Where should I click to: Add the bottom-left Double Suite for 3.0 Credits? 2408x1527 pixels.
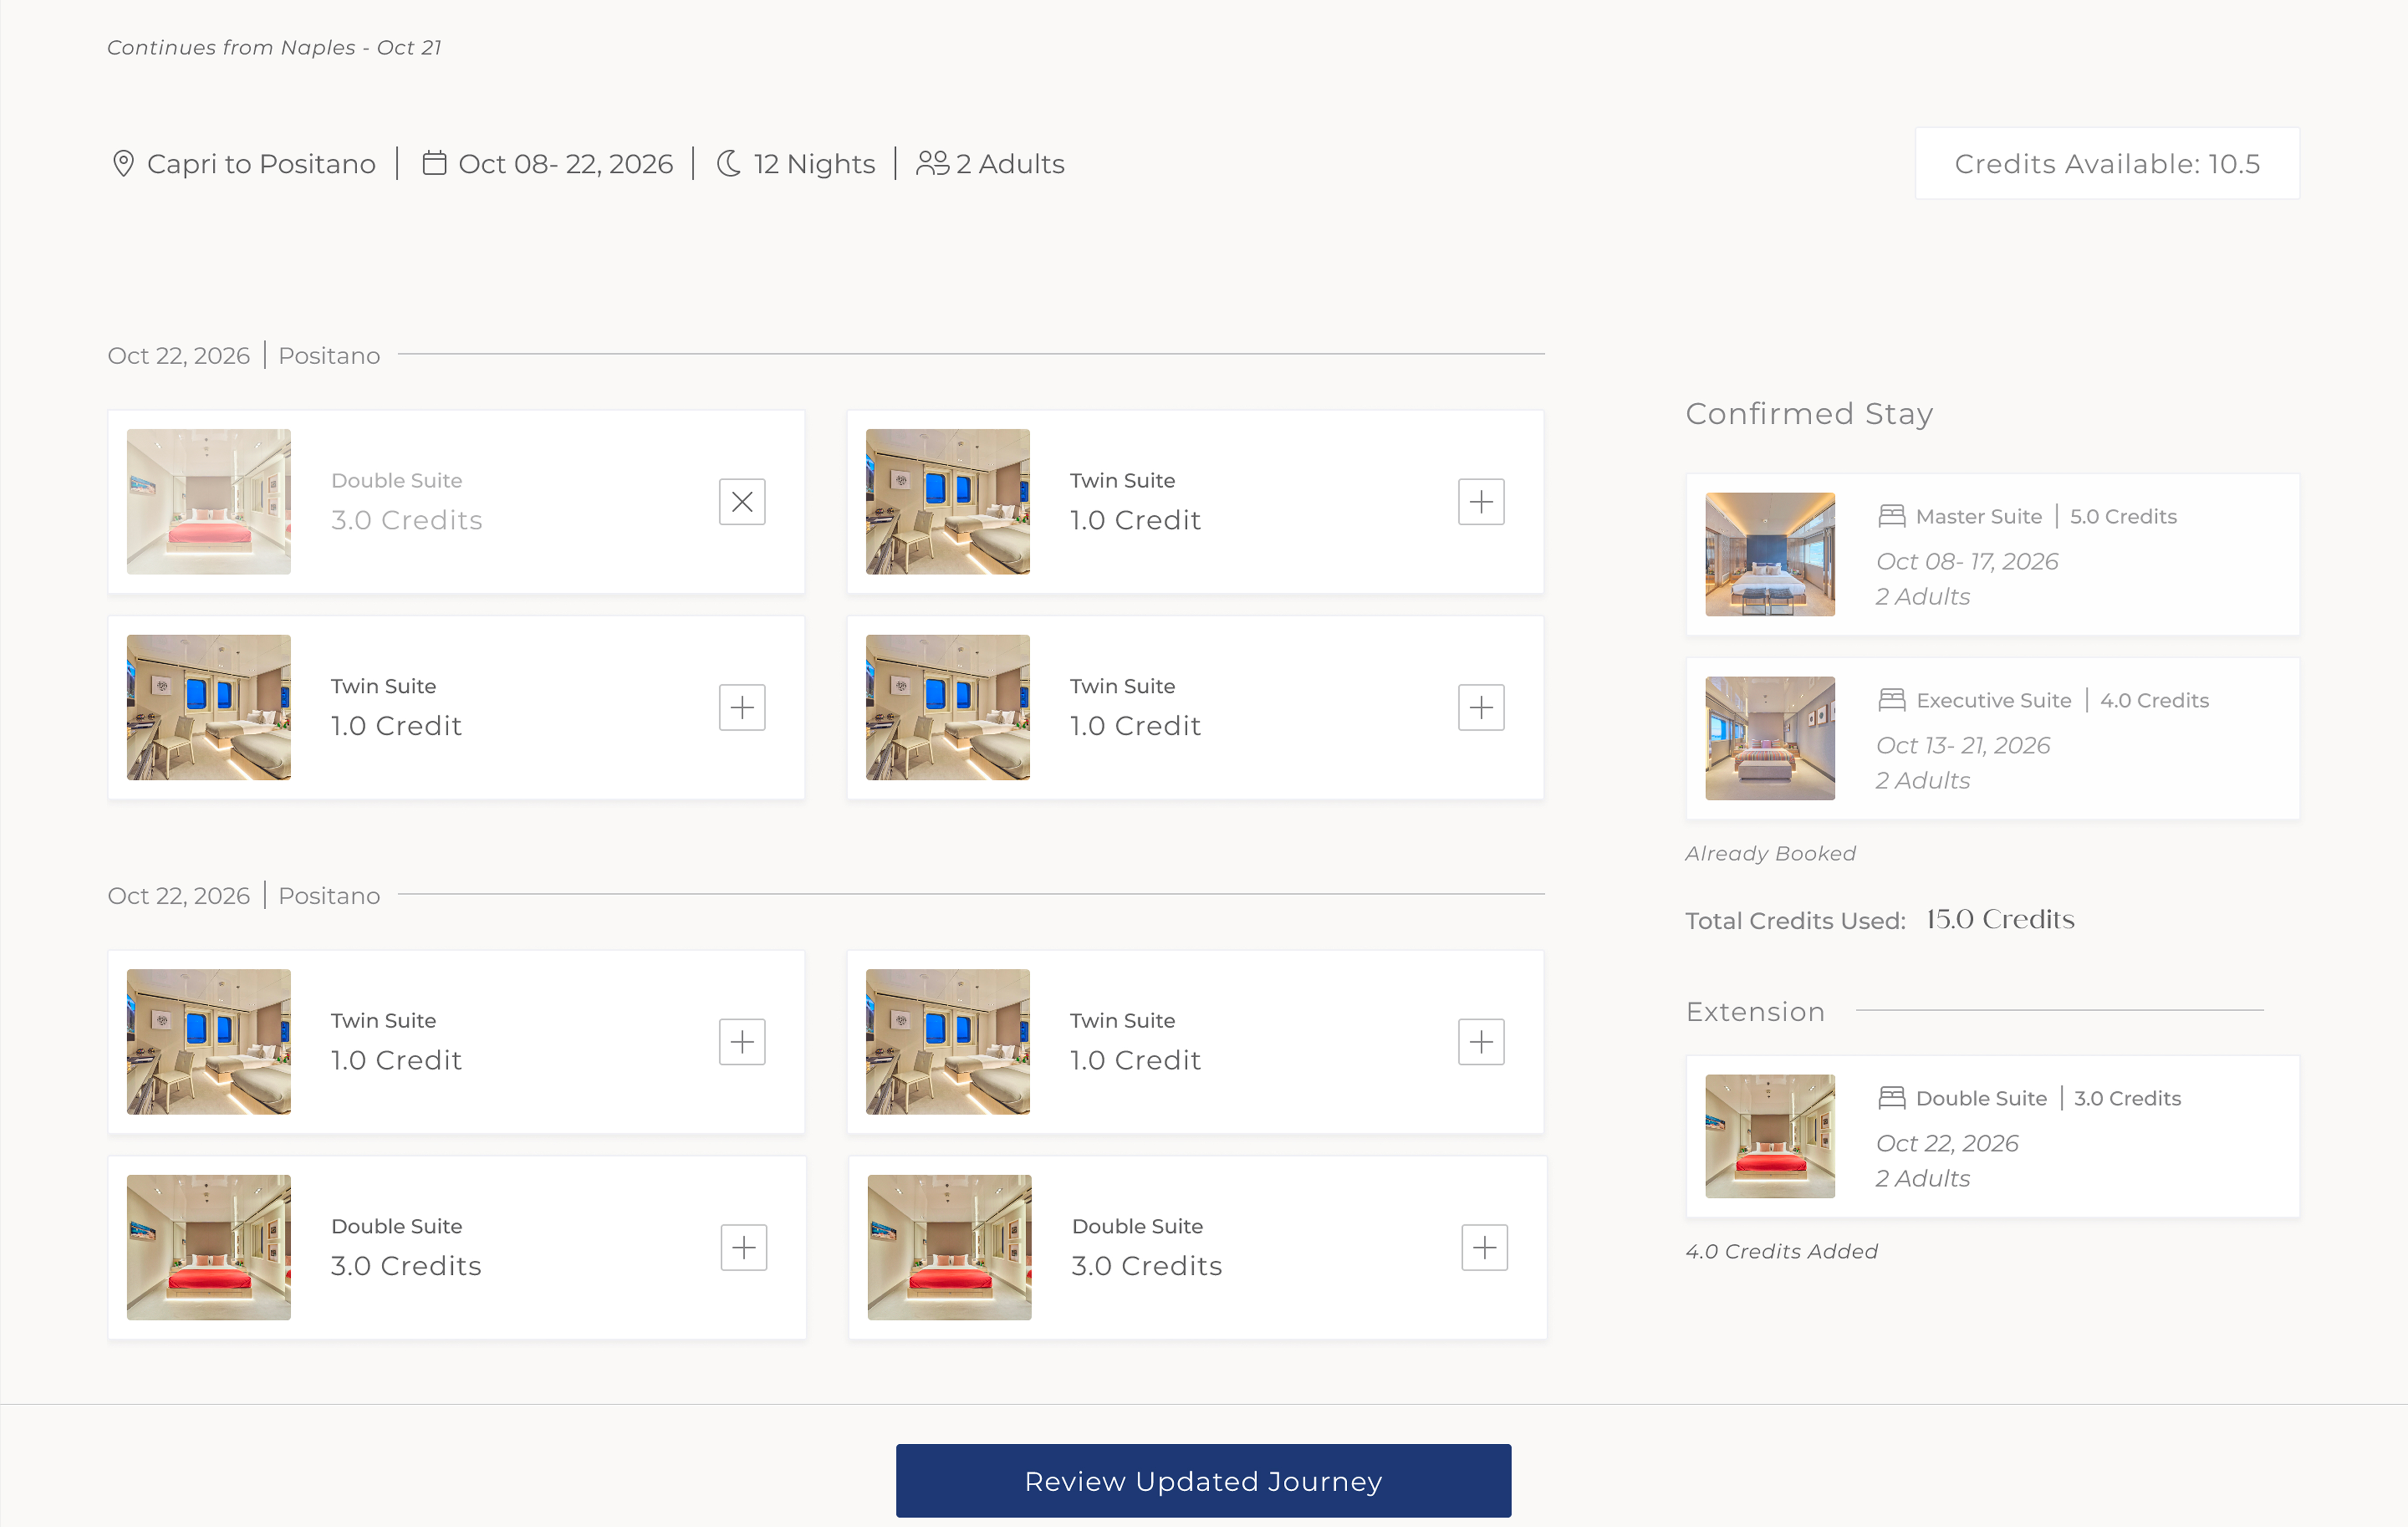[744, 1247]
